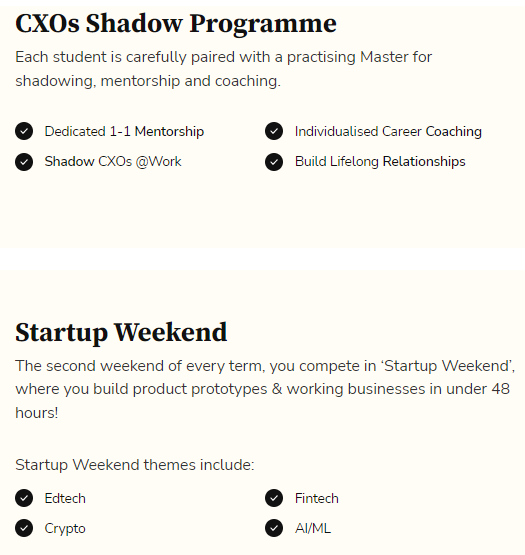Image resolution: width=525 pixels, height=555 pixels.
Task: Click the Fintech theme label
Action: pyautogui.click(x=317, y=498)
